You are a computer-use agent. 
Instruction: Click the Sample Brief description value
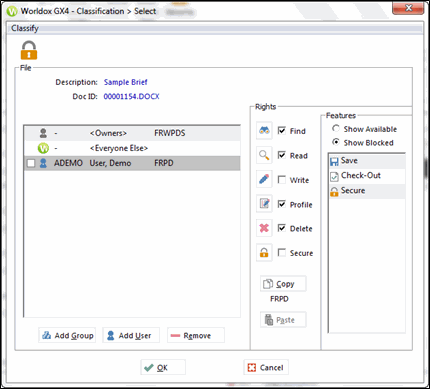pyautogui.click(x=125, y=82)
